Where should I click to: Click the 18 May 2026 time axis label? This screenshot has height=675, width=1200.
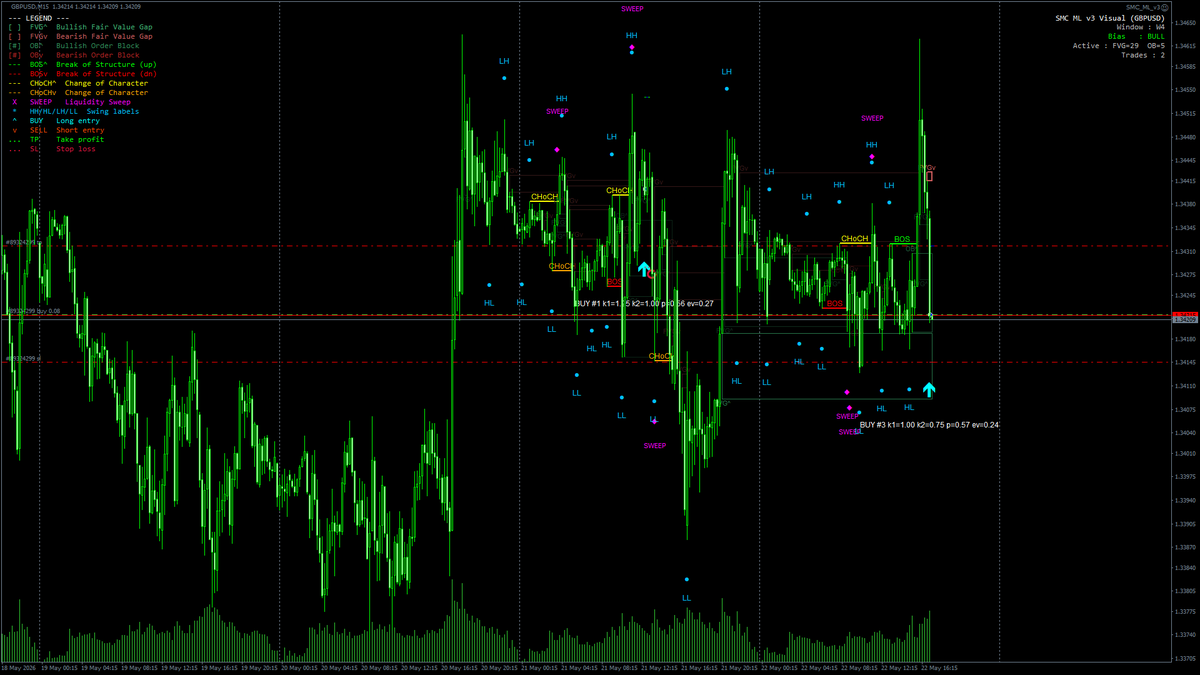18,667
